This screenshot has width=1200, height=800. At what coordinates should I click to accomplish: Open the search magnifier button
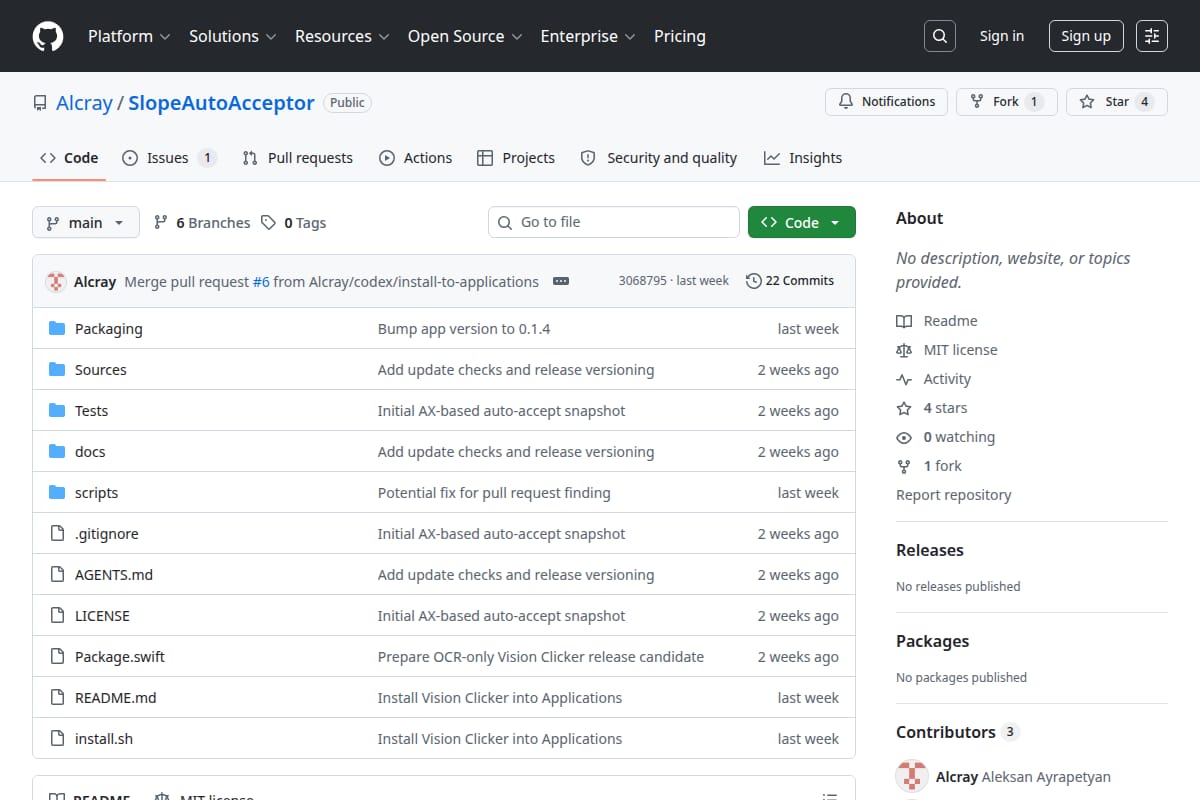tap(940, 36)
